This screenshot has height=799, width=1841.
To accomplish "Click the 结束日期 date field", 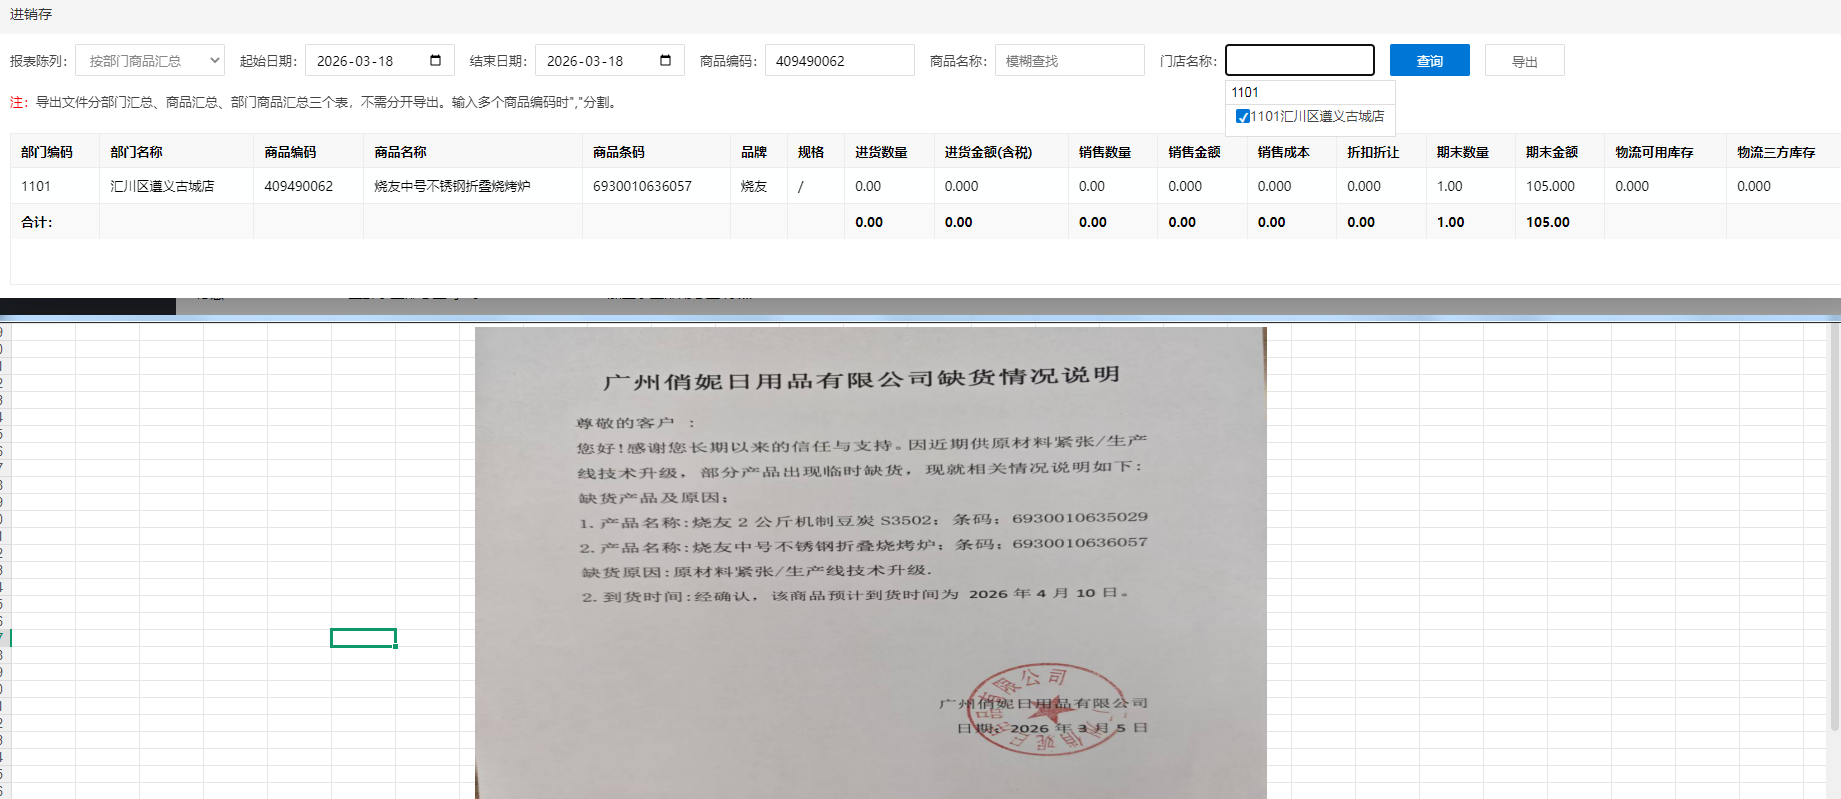I will click(595, 61).
